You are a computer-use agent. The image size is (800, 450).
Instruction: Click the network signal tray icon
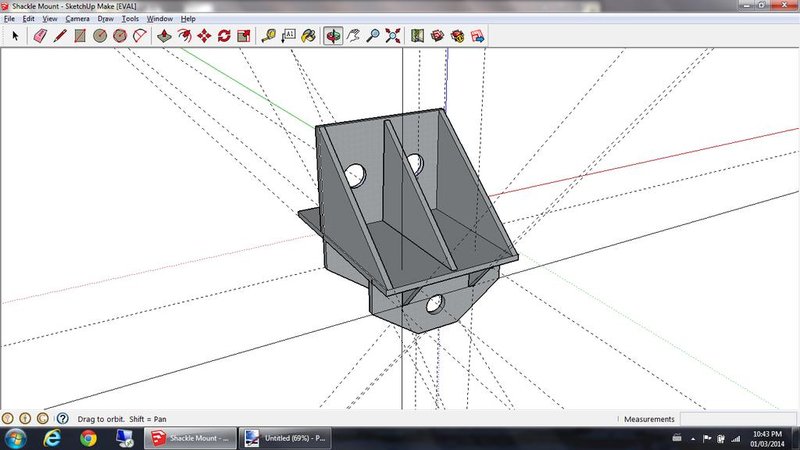point(736,438)
